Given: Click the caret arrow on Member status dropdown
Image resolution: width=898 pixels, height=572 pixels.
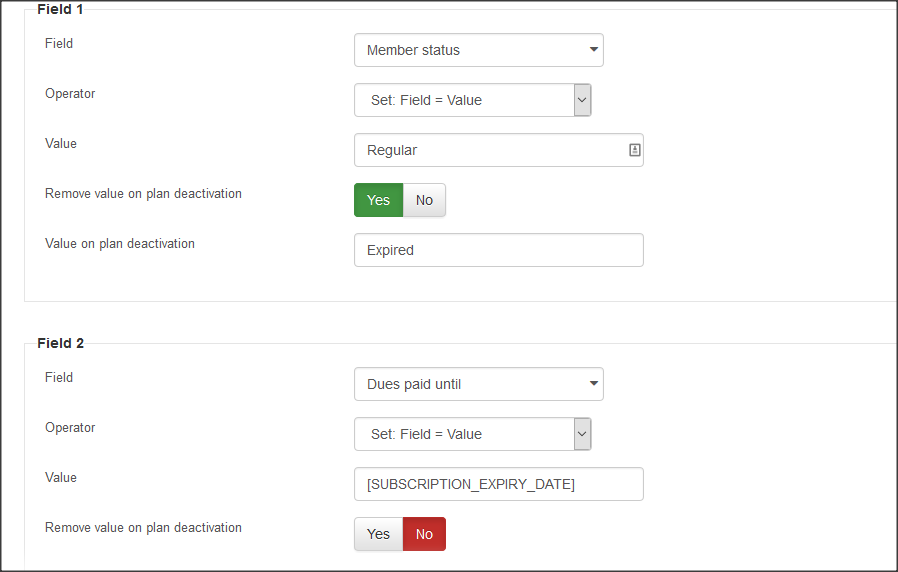Looking at the screenshot, I should click(x=594, y=49).
